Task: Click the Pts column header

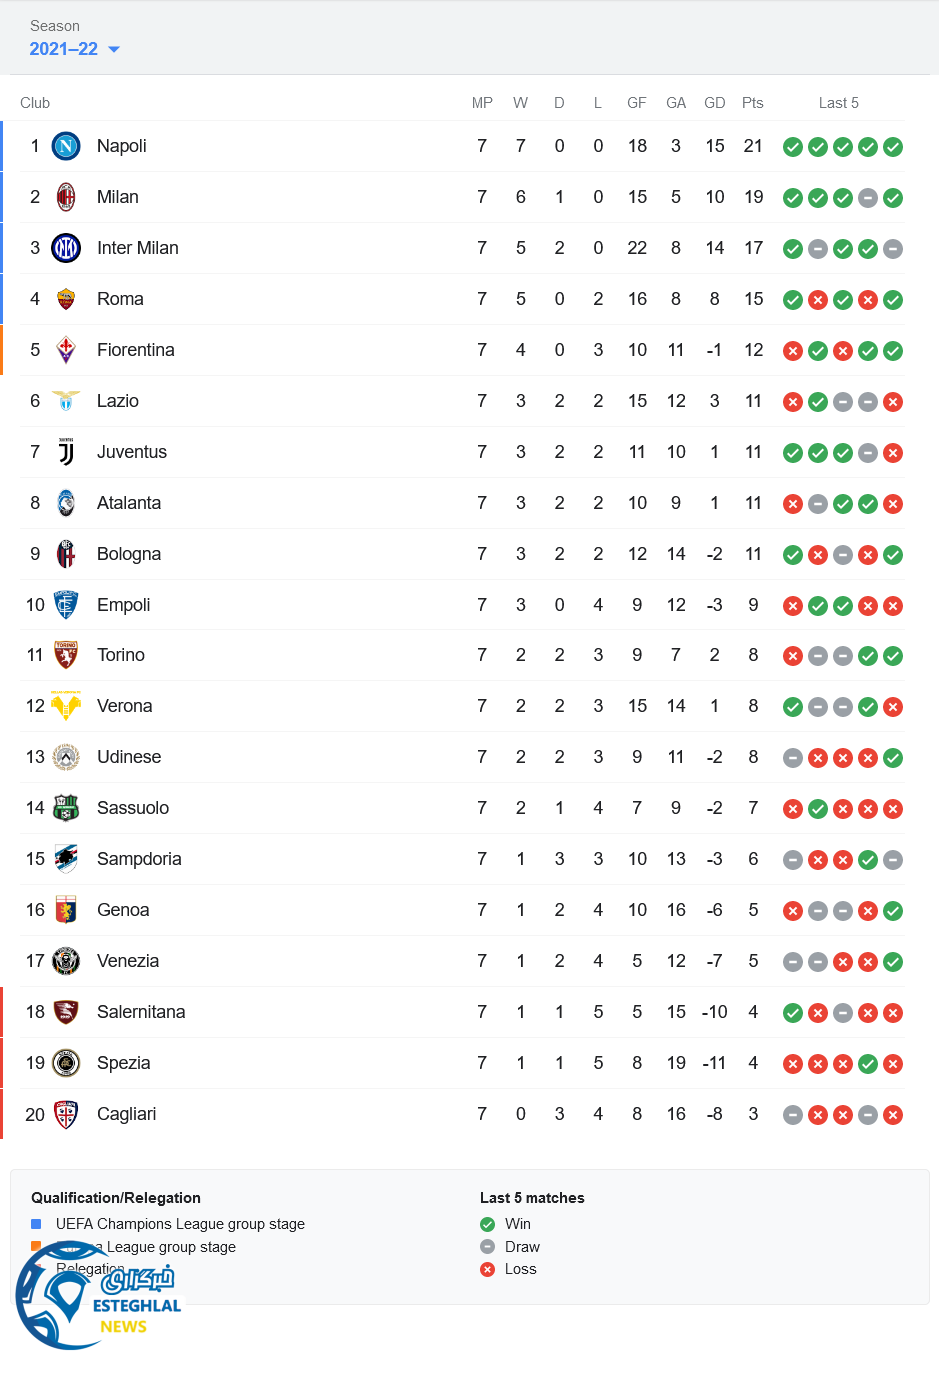Action: point(753,103)
